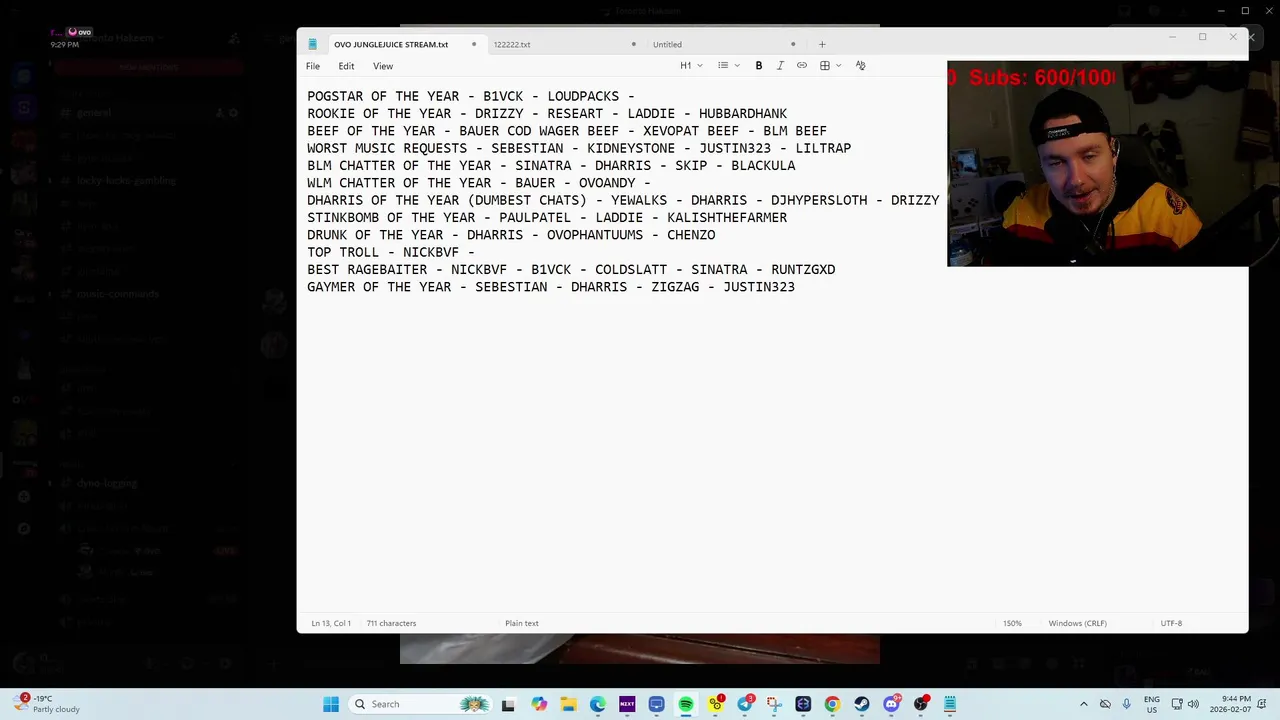Click Ln 13, Col 1 in status bar

(x=331, y=623)
